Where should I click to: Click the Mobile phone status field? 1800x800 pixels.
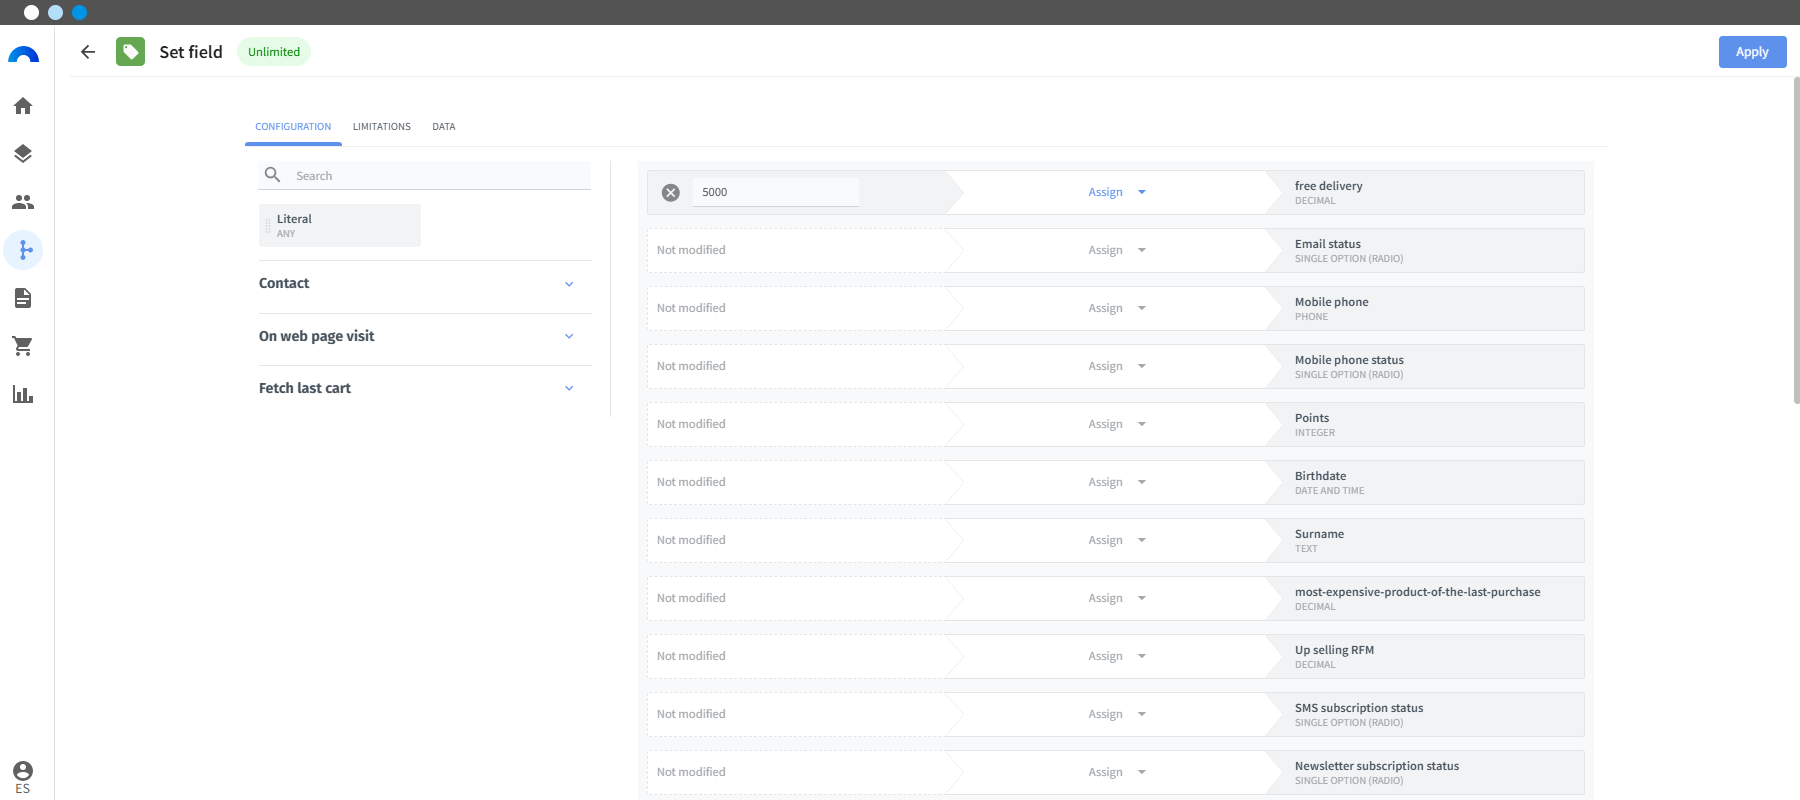(x=1425, y=366)
